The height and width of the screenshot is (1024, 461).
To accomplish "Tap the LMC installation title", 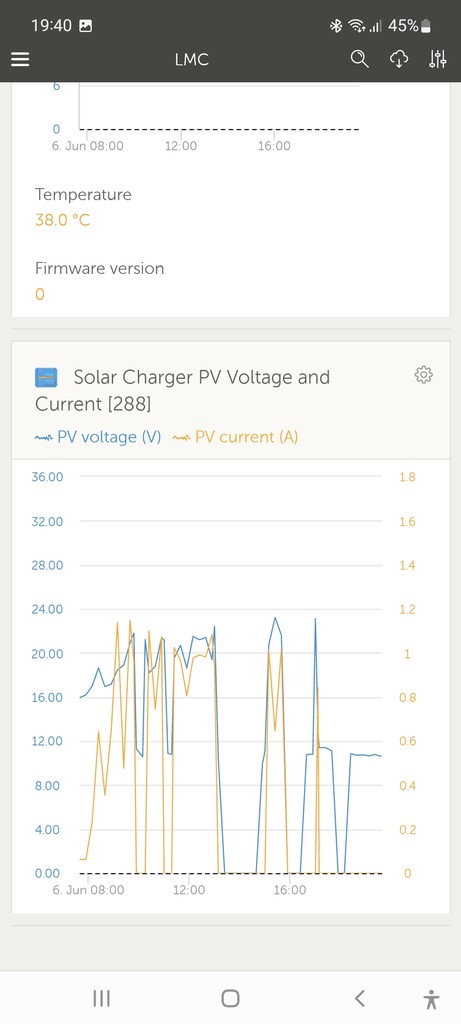I will click(x=192, y=59).
